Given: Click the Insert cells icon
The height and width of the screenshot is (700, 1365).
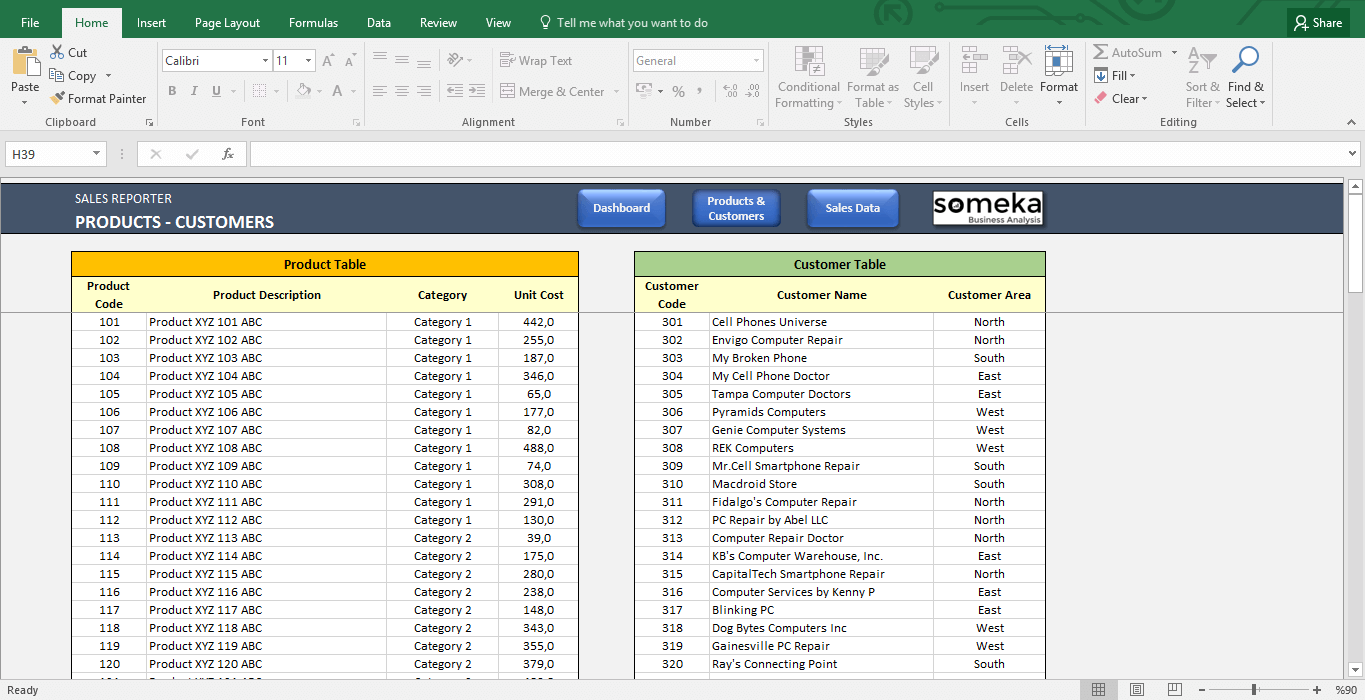Looking at the screenshot, I should pyautogui.click(x=973, y=62).
